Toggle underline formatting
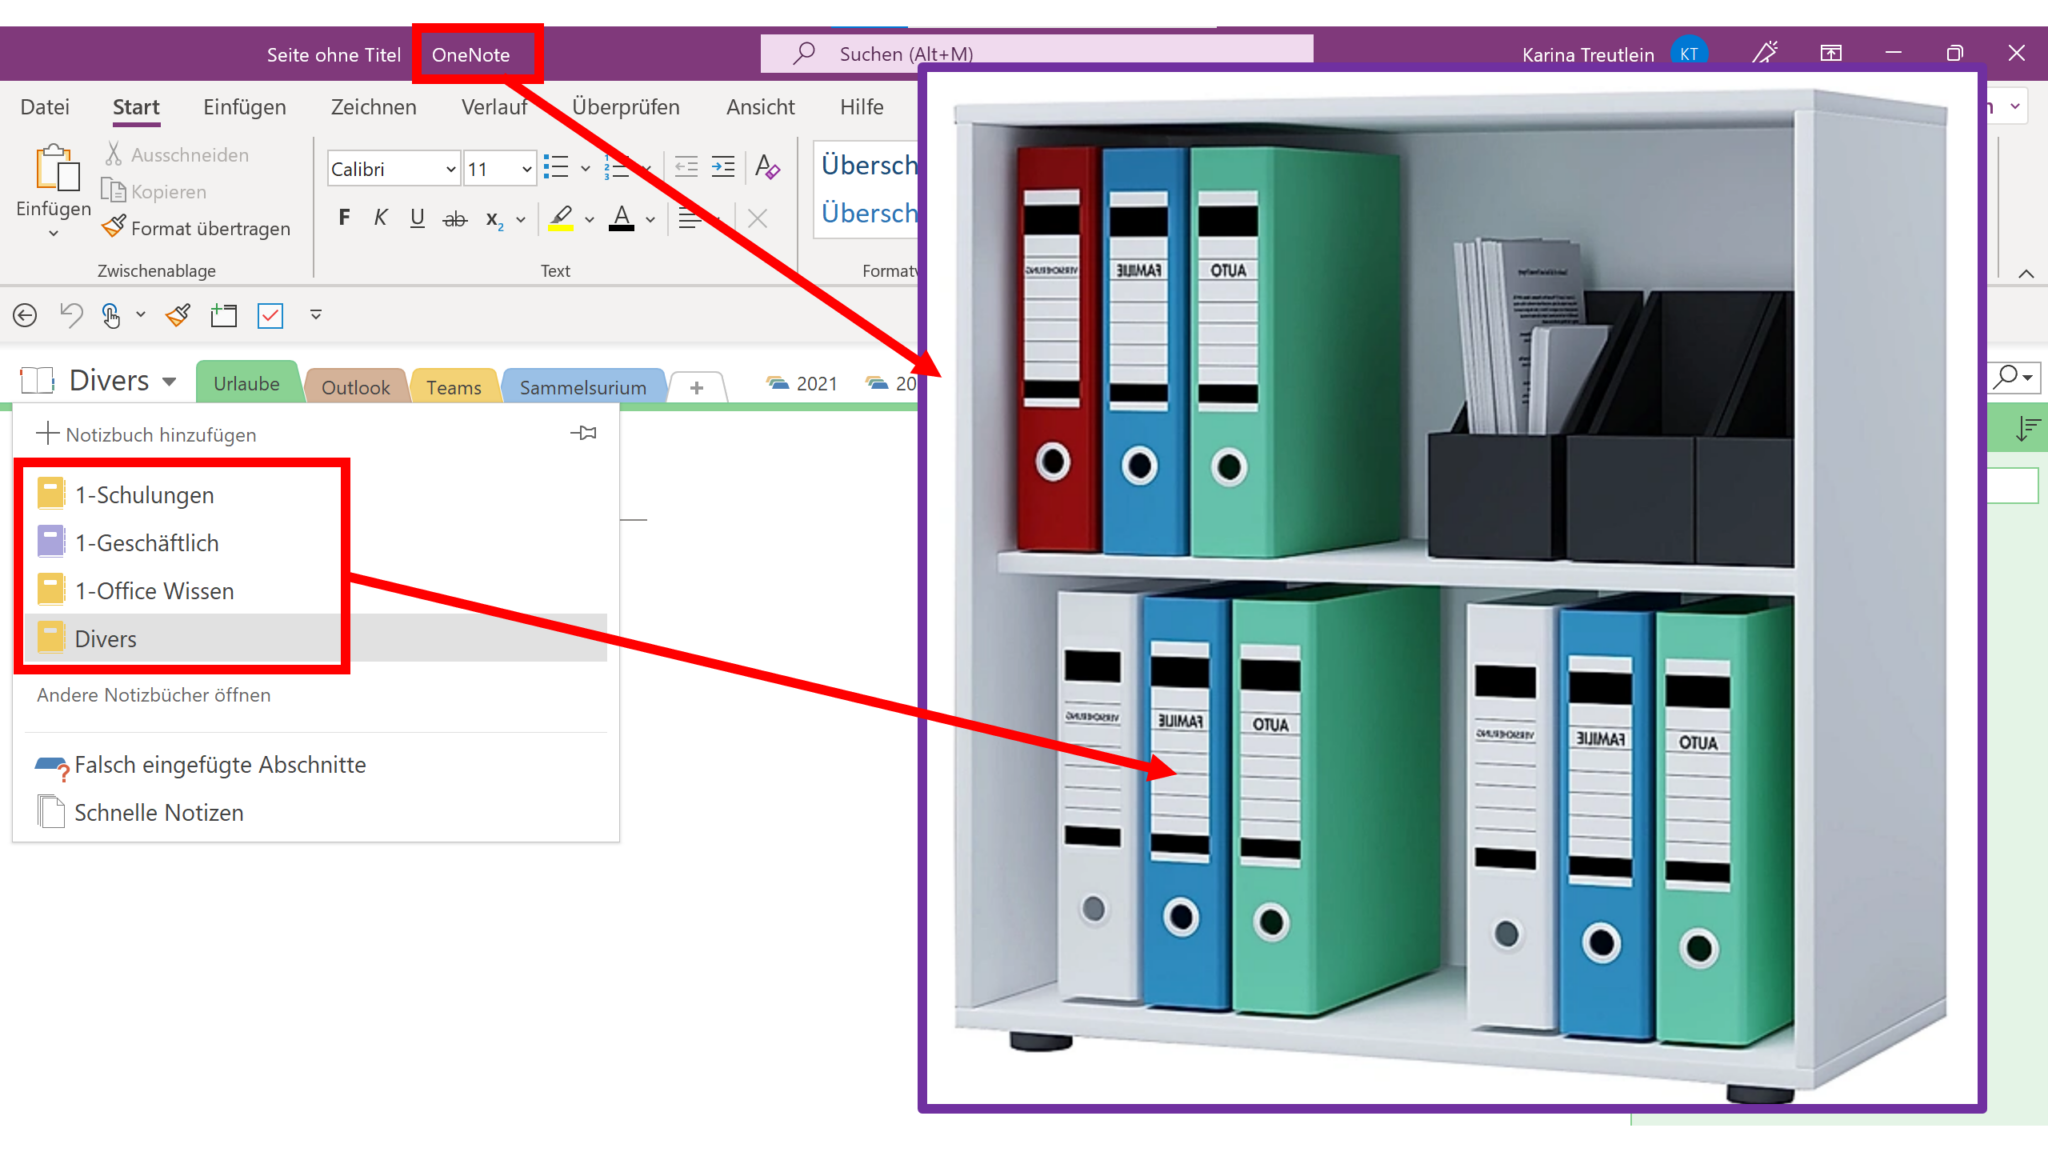The image size is (2048, 1152). [417, 217]
